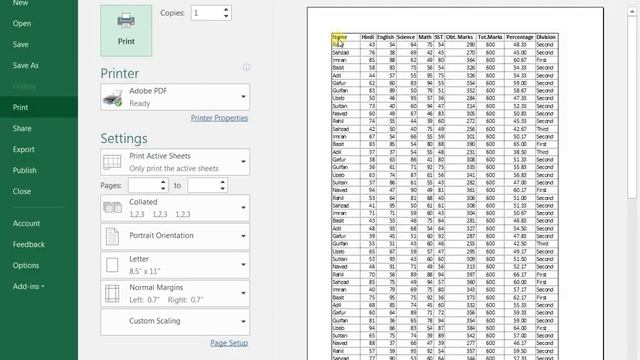This screenshot has height=360, width=640.
Task: Click the Hindi header in preview
Action: (367, 37)
